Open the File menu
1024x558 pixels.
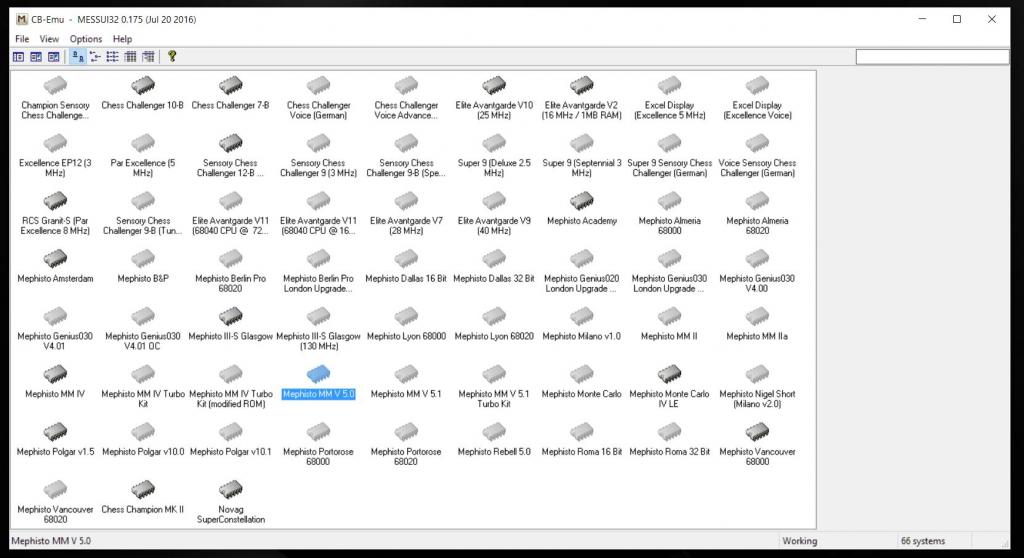click(x=22, y=39)
